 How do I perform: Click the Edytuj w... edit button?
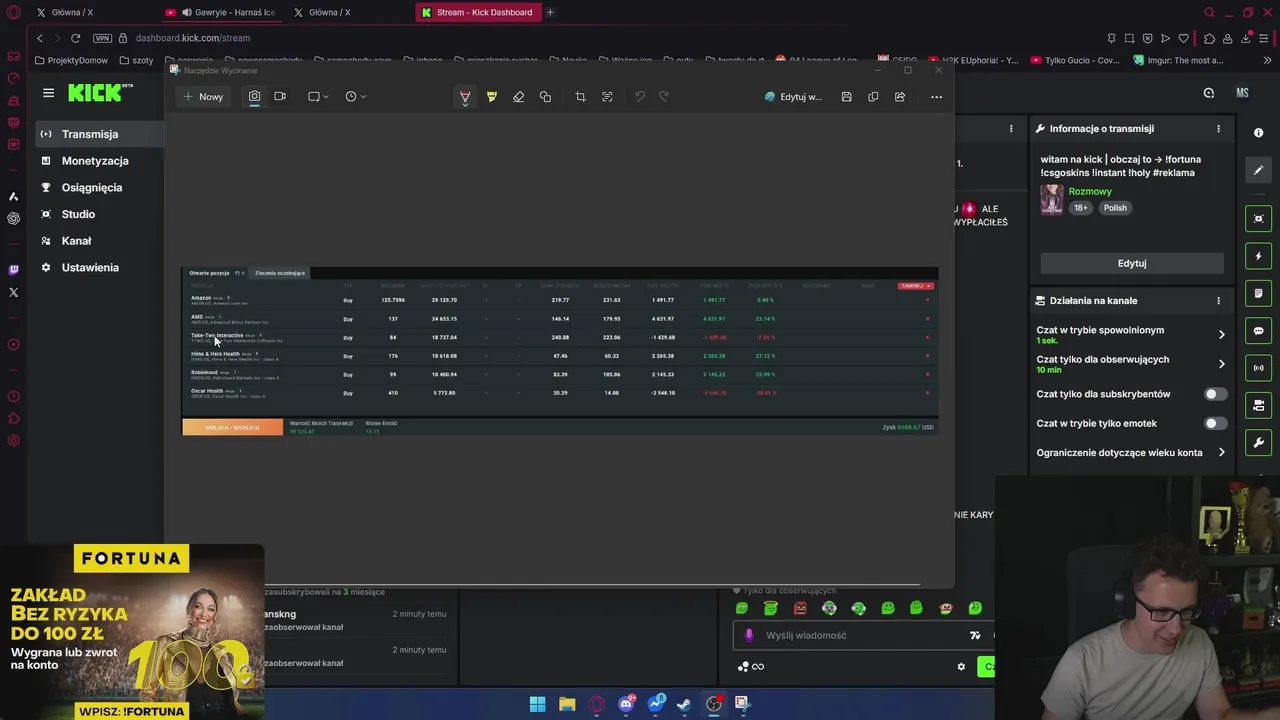click(793, 97)
